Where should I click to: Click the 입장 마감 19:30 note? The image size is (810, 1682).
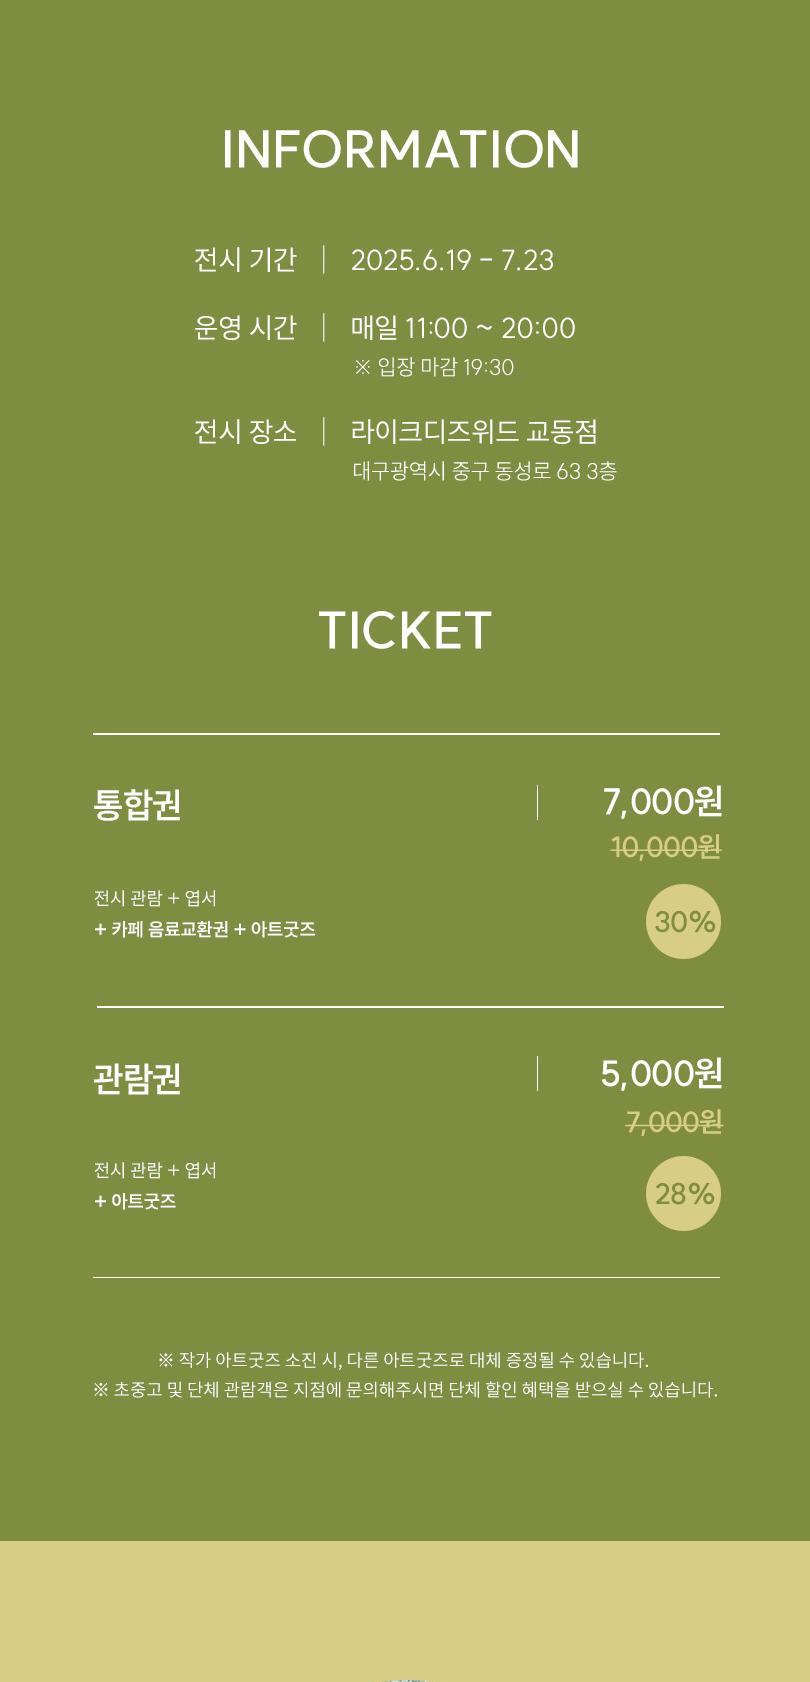point(434,367)
